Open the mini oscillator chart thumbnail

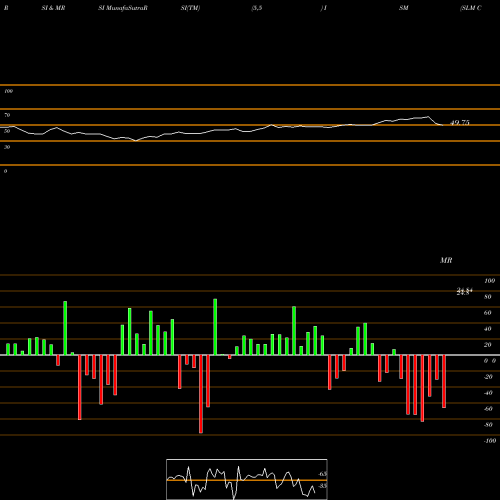[x=247, y=479]
